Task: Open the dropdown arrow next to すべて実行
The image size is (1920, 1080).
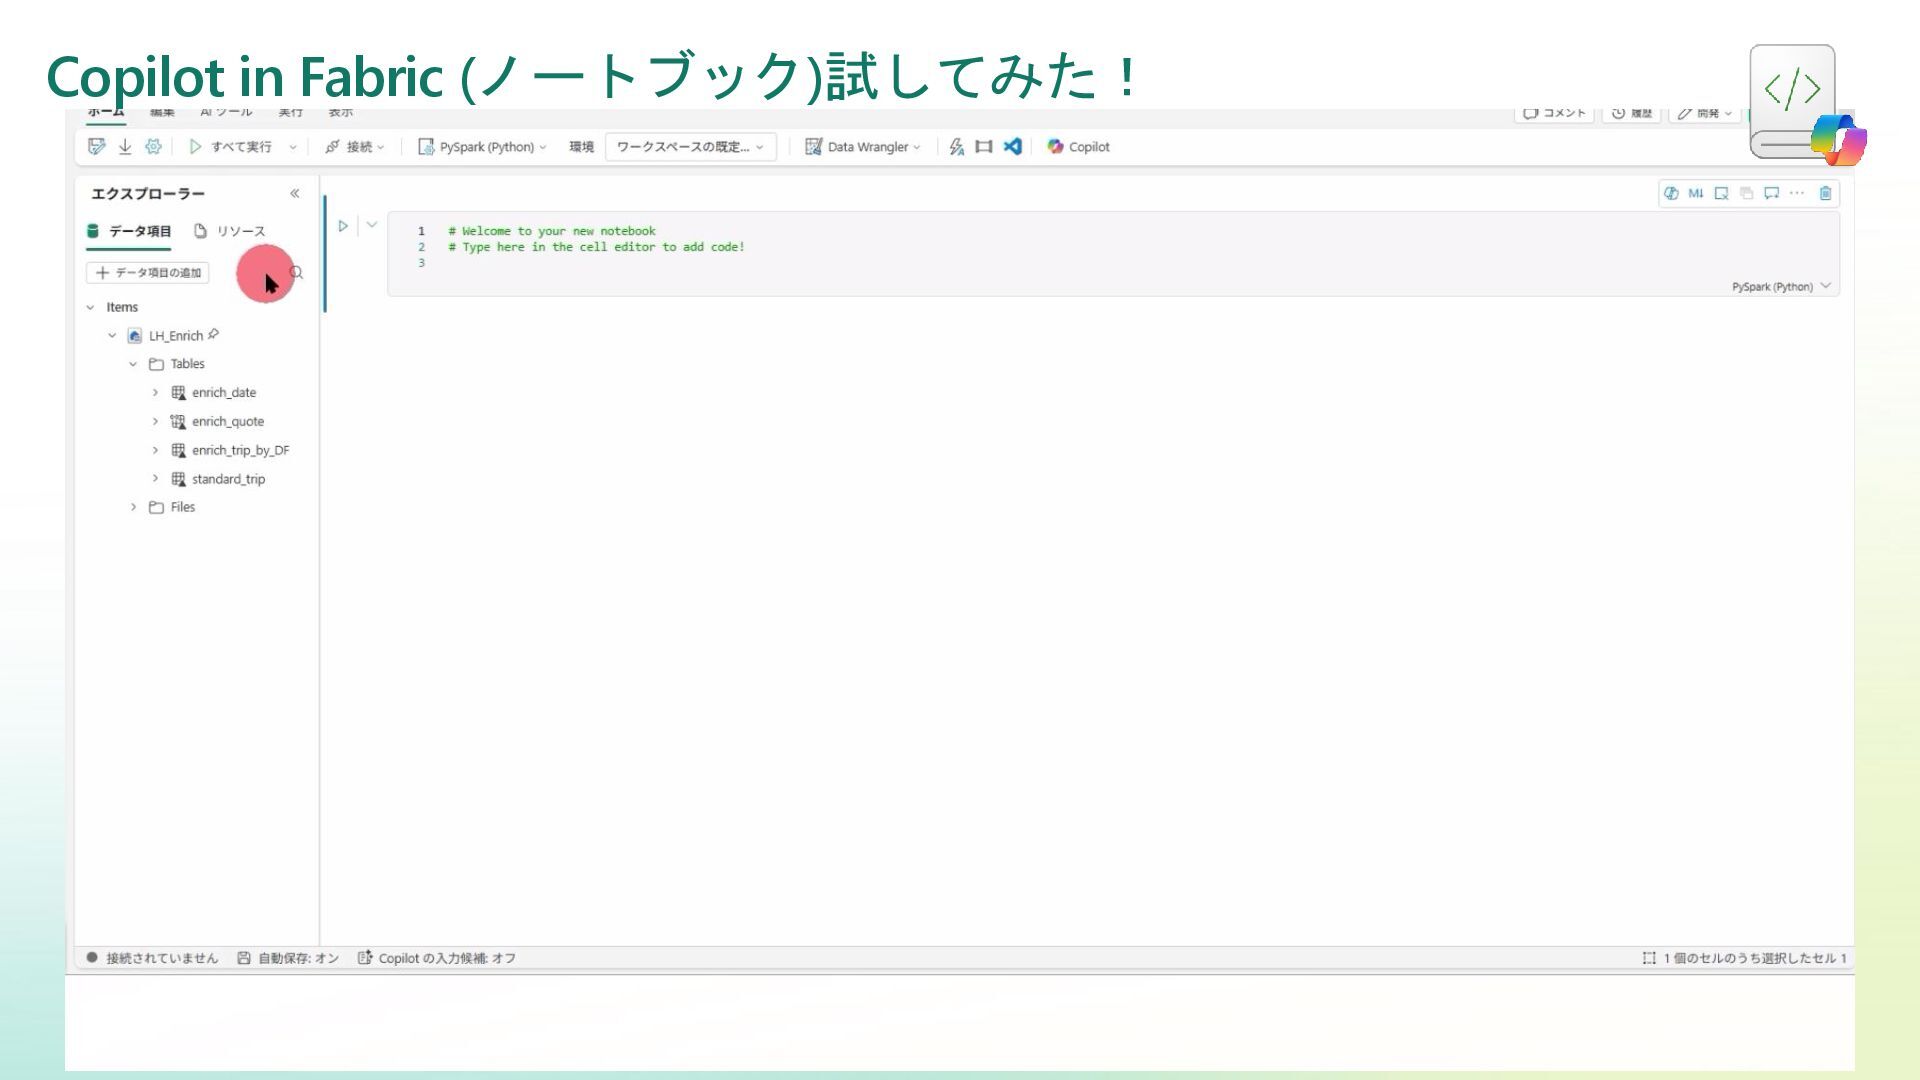Action: (293, 147)
